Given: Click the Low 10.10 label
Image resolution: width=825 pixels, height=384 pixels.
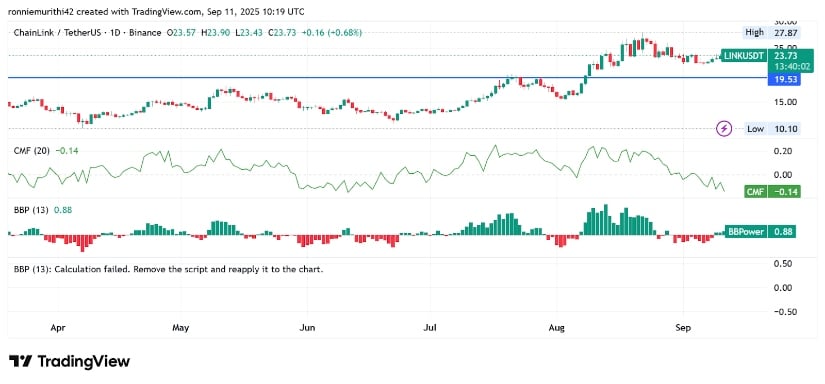Looking at the screenshot, I should [x=772, y=128].
